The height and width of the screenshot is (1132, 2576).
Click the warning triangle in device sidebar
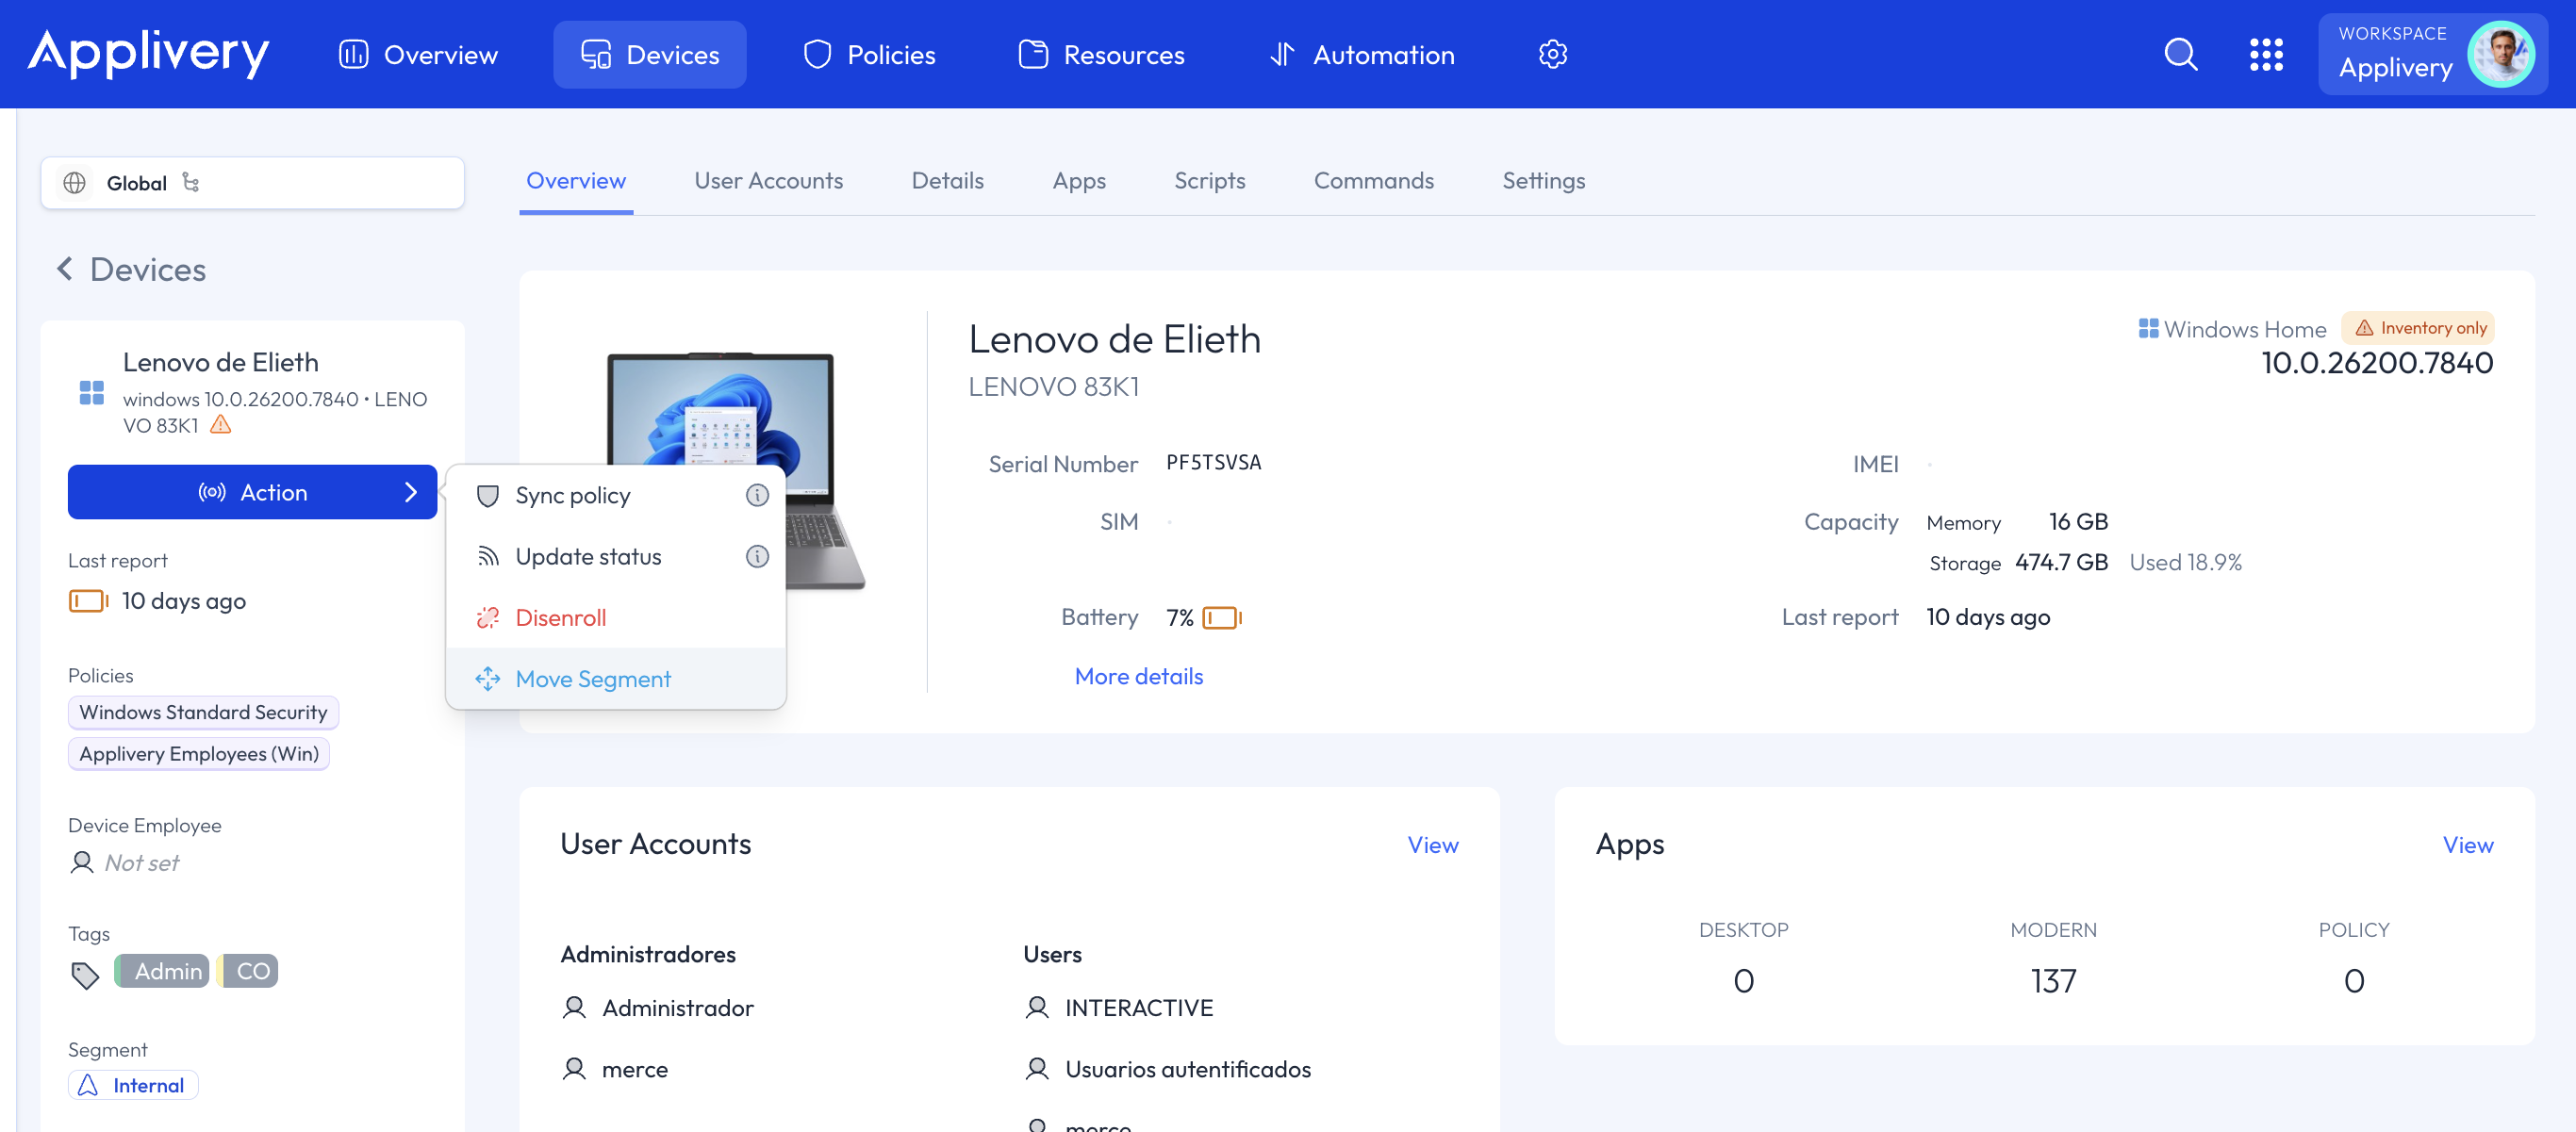[x=221, y=425]
